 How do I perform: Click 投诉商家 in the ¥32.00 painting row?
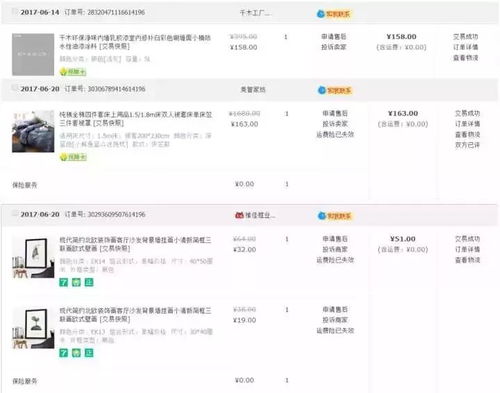click(x=335, y=249)
